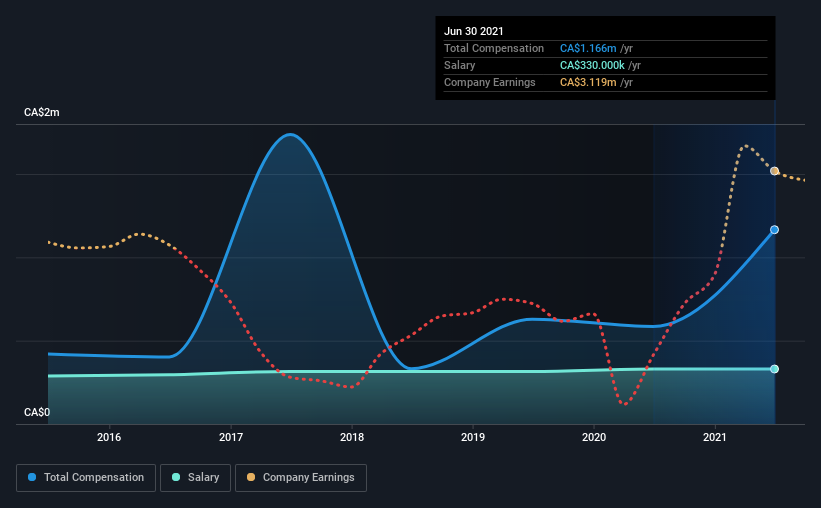Viewport: 821px width, 508px height.
Task: Select the 2020 x-axis label
Action: pyautogui.click(x=594, y=437)
